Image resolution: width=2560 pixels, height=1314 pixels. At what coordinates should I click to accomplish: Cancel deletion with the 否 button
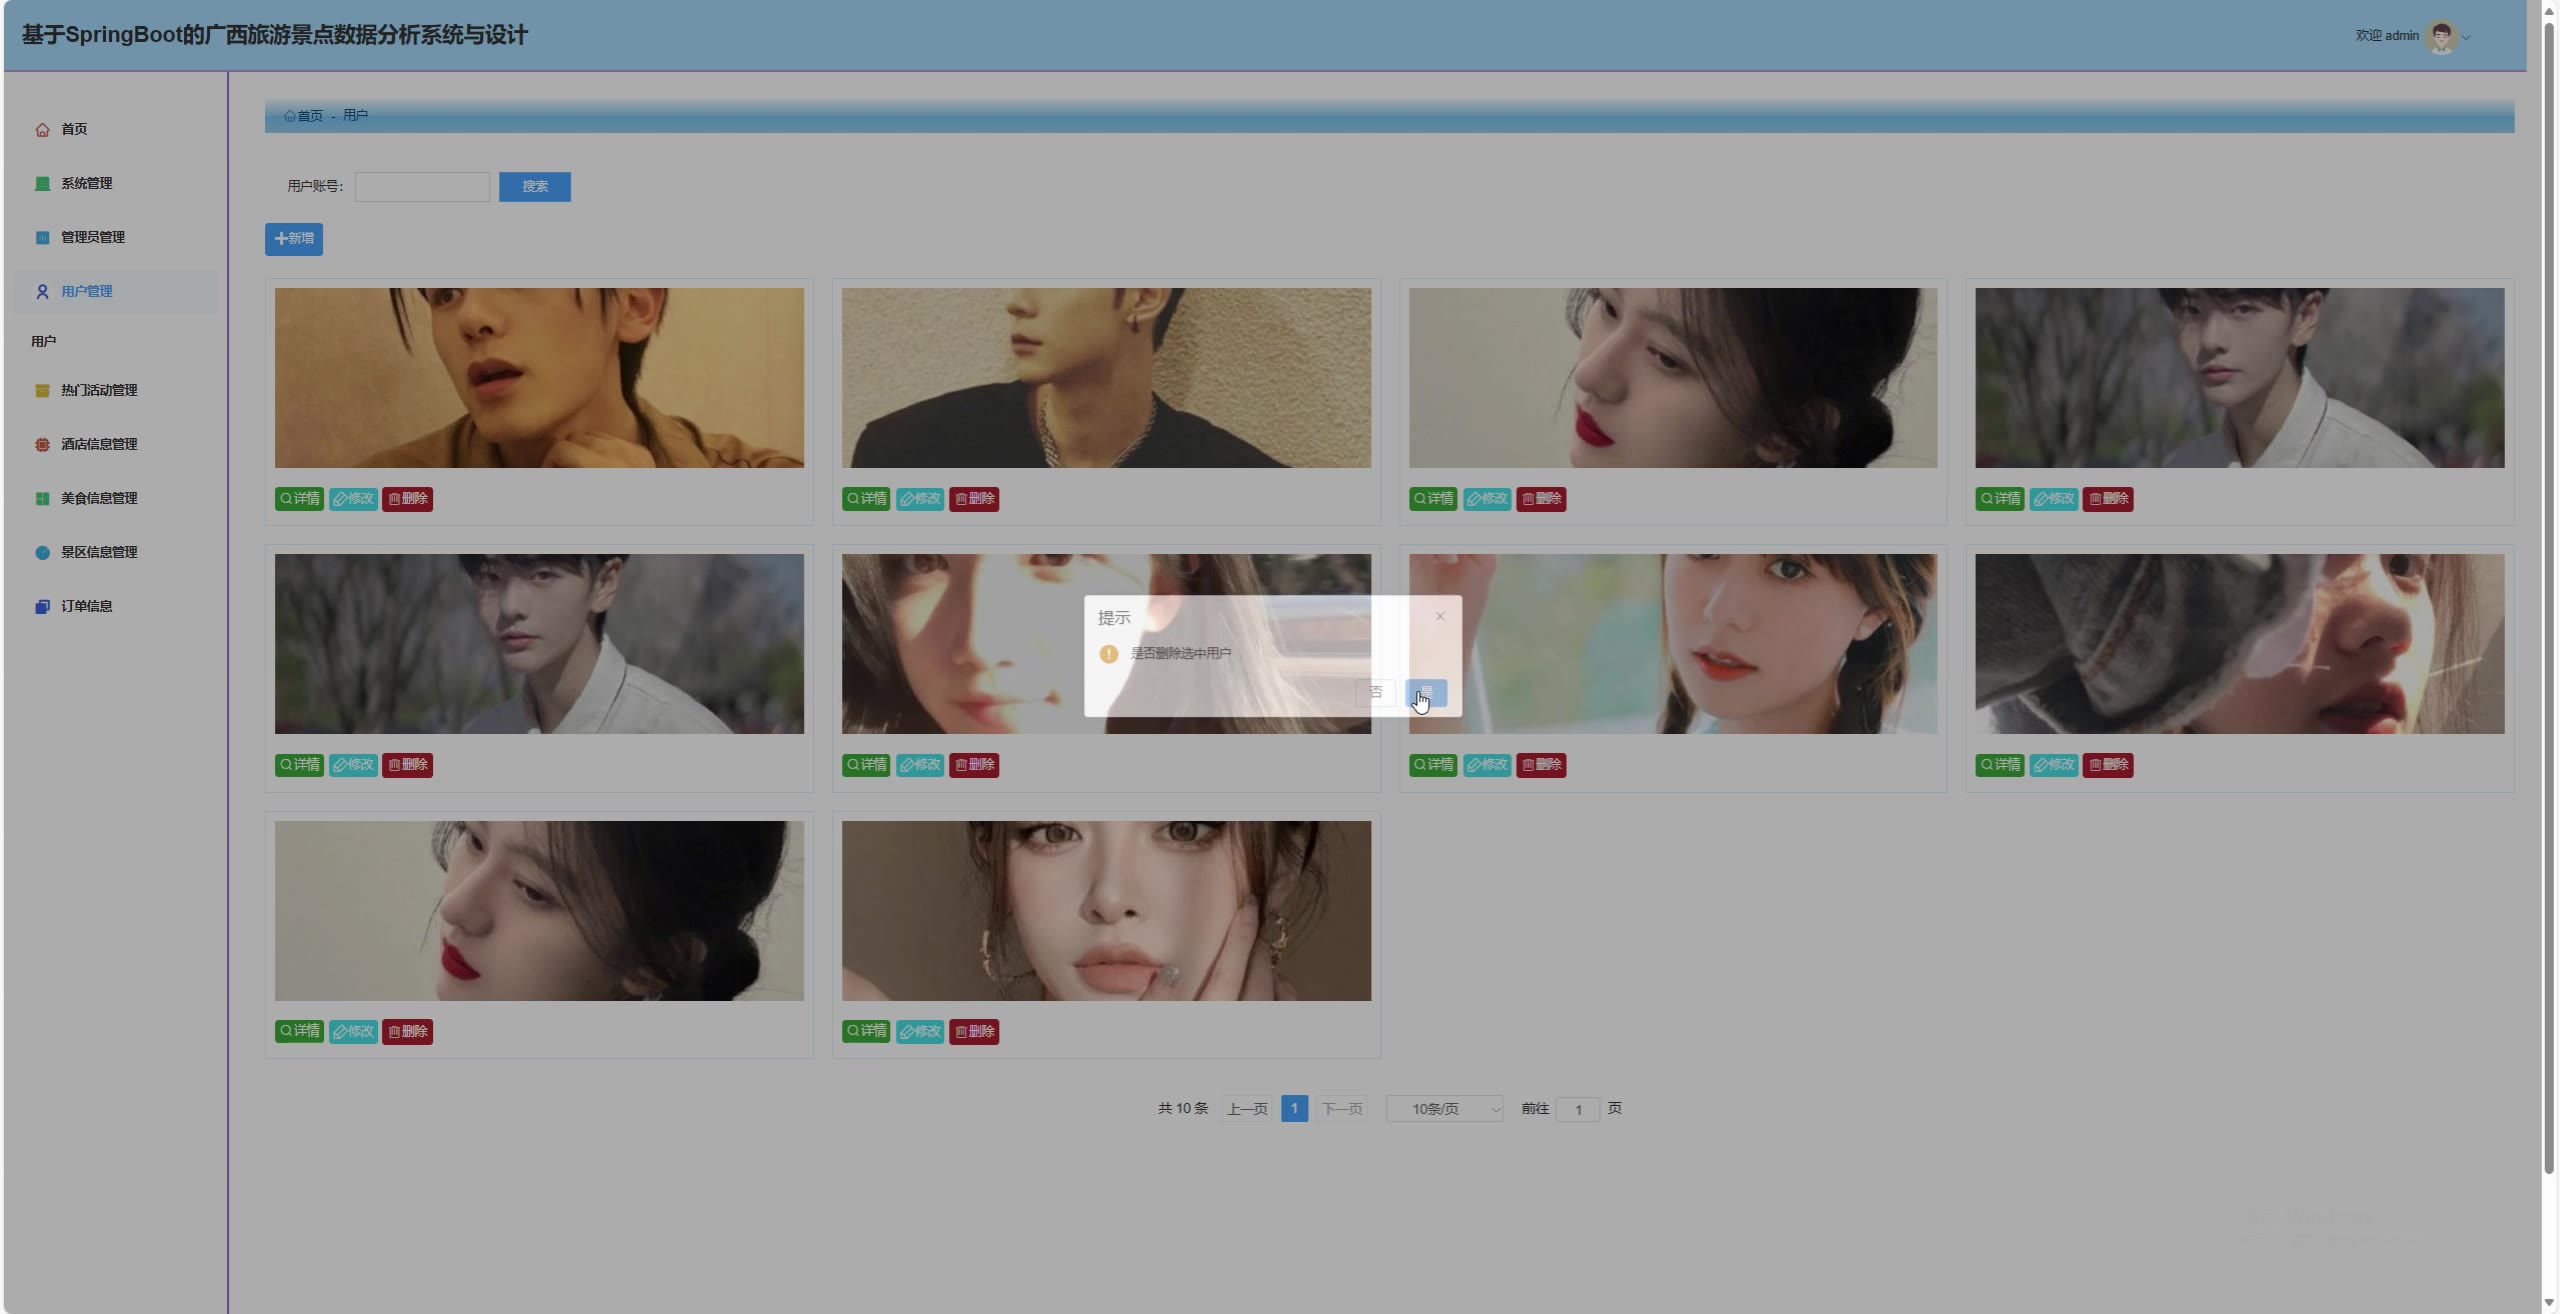tap(1375, 693)
